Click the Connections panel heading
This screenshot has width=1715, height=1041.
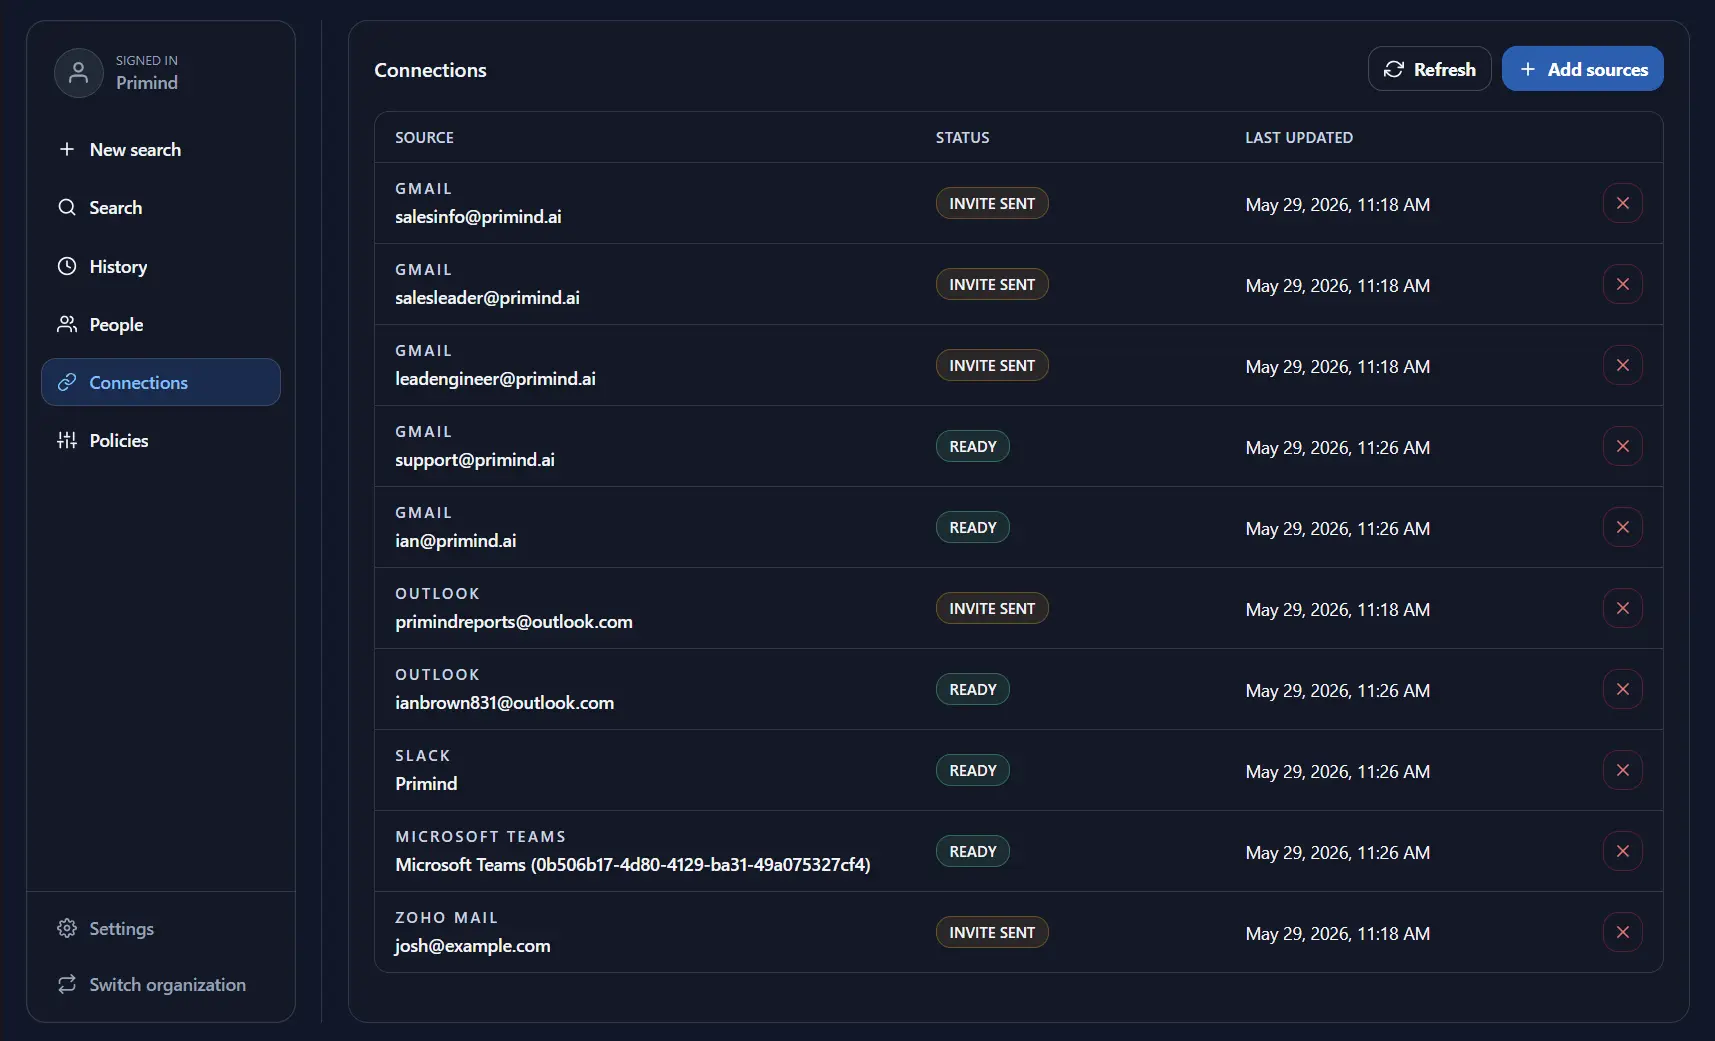click(430, 70)
